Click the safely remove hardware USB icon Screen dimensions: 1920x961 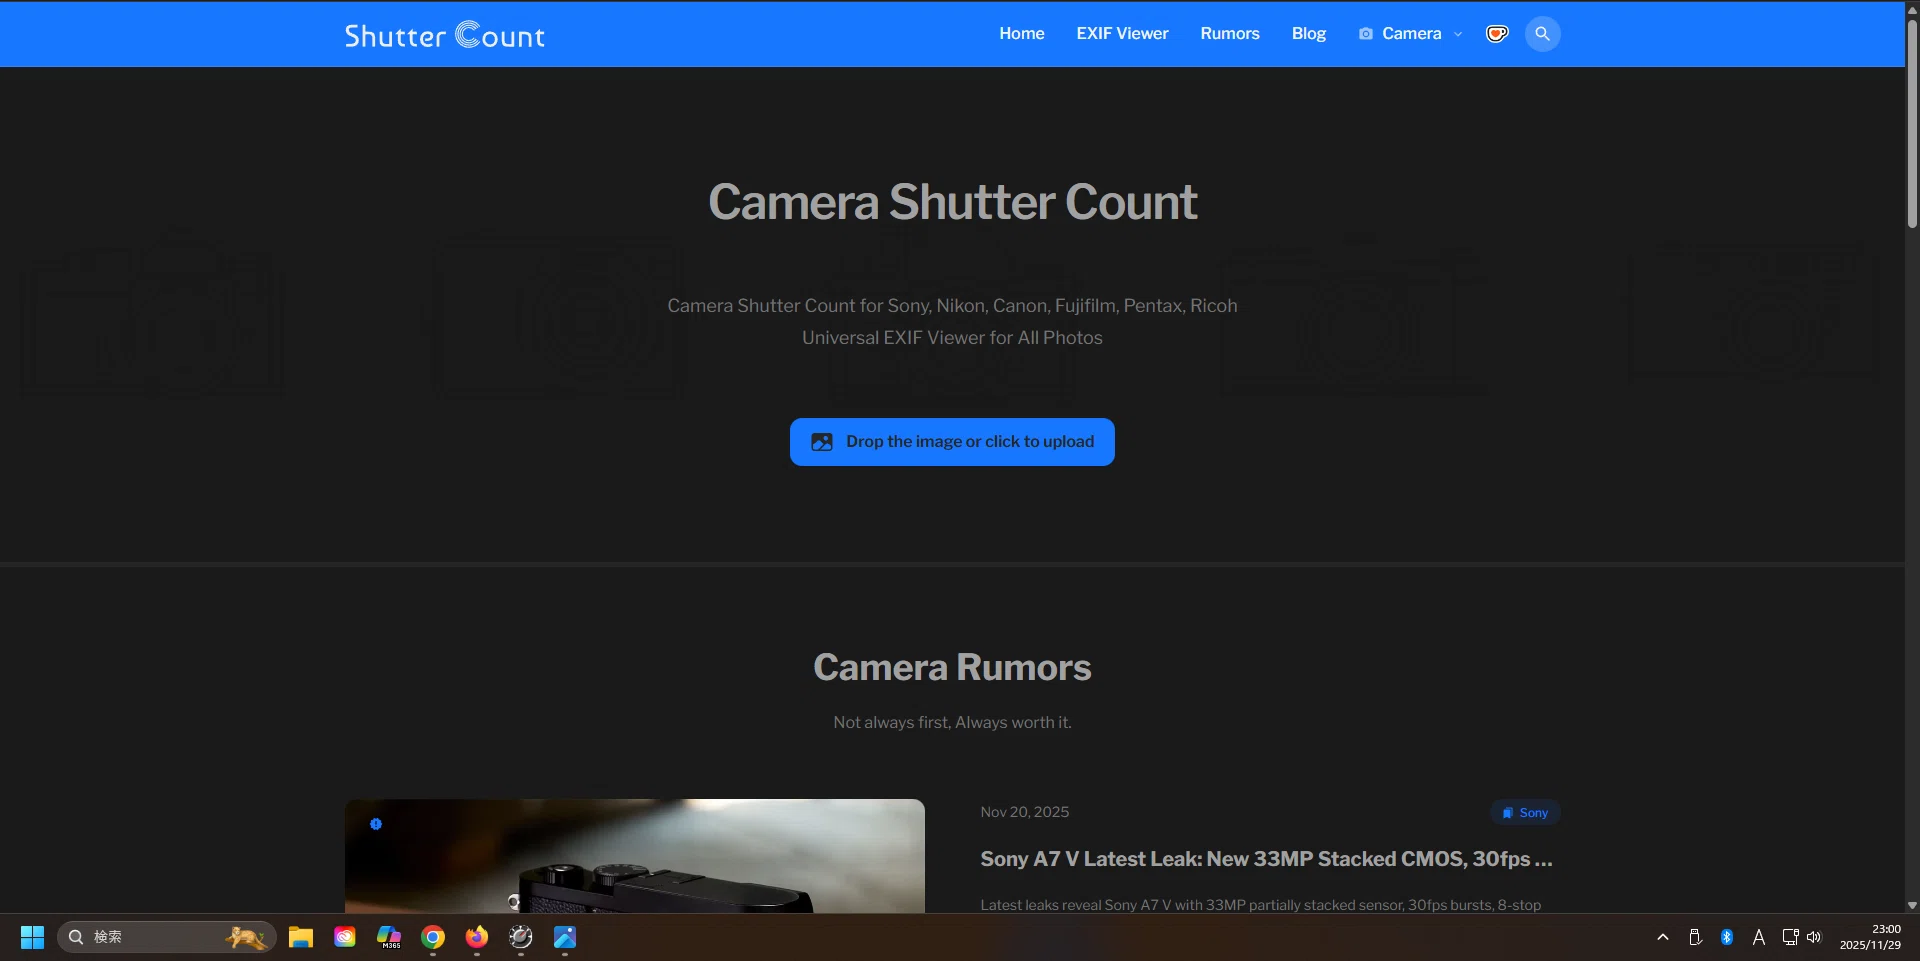(x=1695, y=937)
